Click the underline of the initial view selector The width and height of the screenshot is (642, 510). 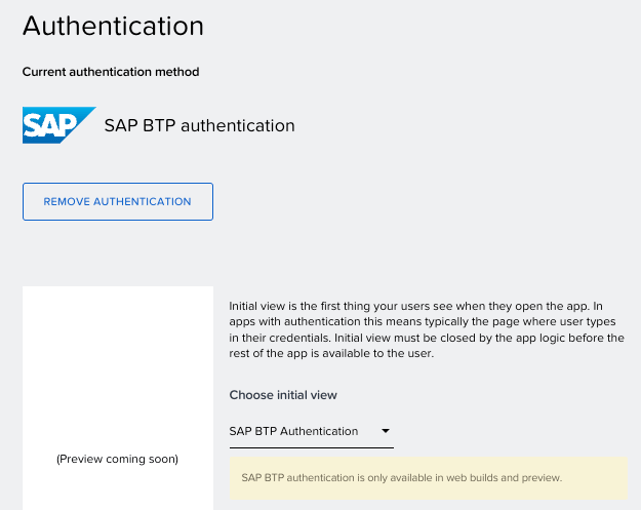312,448
